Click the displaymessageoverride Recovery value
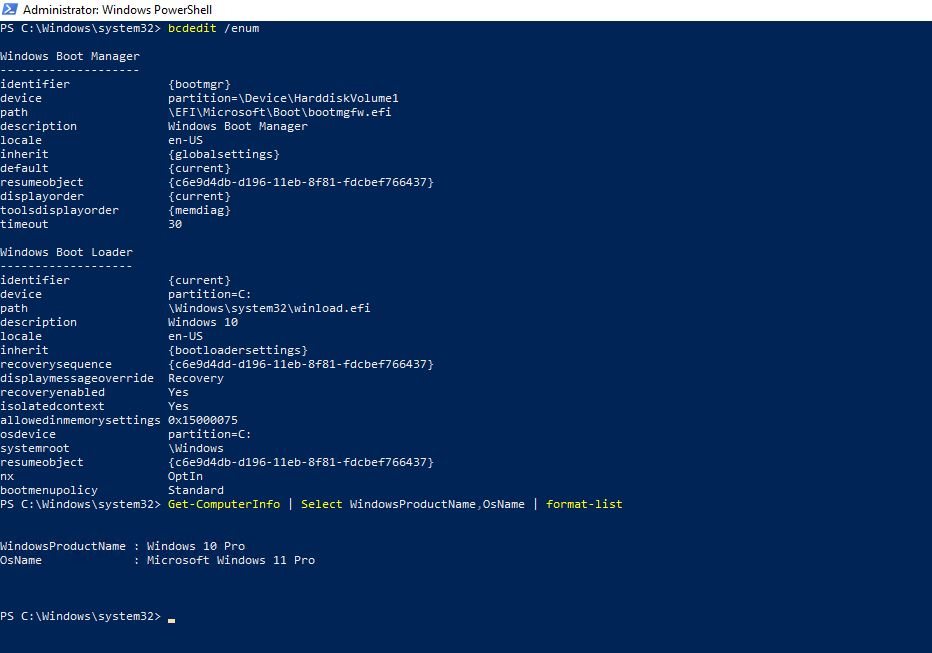The width and height of the screenshot is (932, 653). [196, 378]
